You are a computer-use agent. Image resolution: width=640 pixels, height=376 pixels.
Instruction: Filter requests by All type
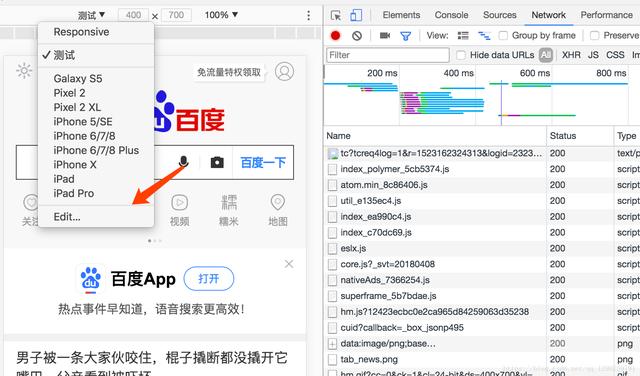[x=546, y=55]
